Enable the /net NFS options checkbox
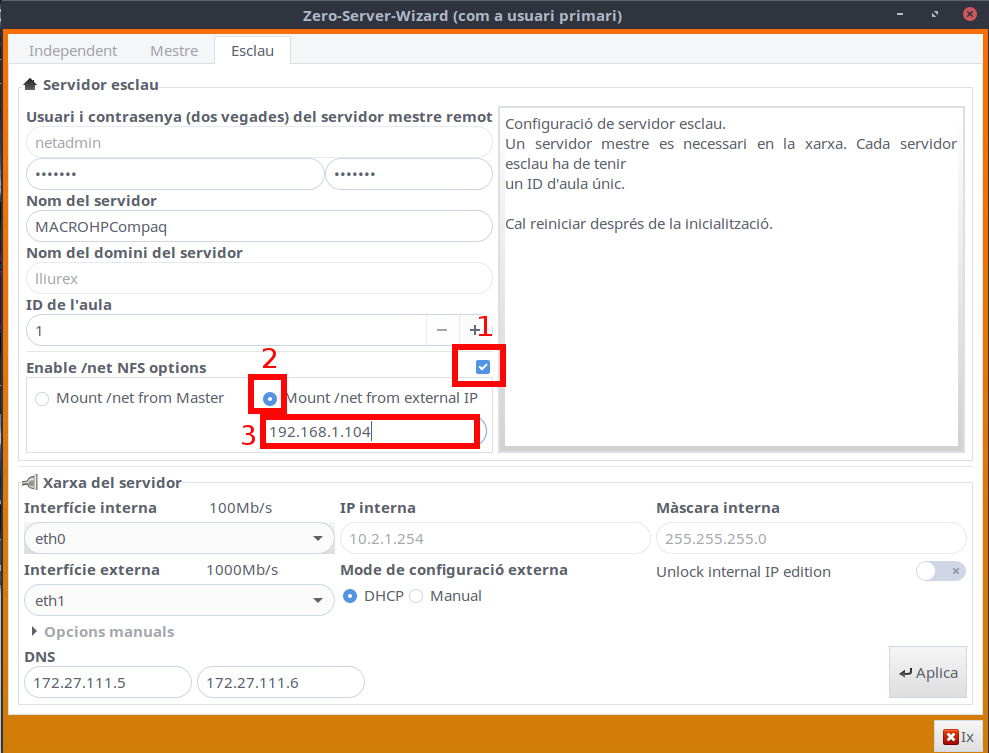 click(x=483, y=368)
